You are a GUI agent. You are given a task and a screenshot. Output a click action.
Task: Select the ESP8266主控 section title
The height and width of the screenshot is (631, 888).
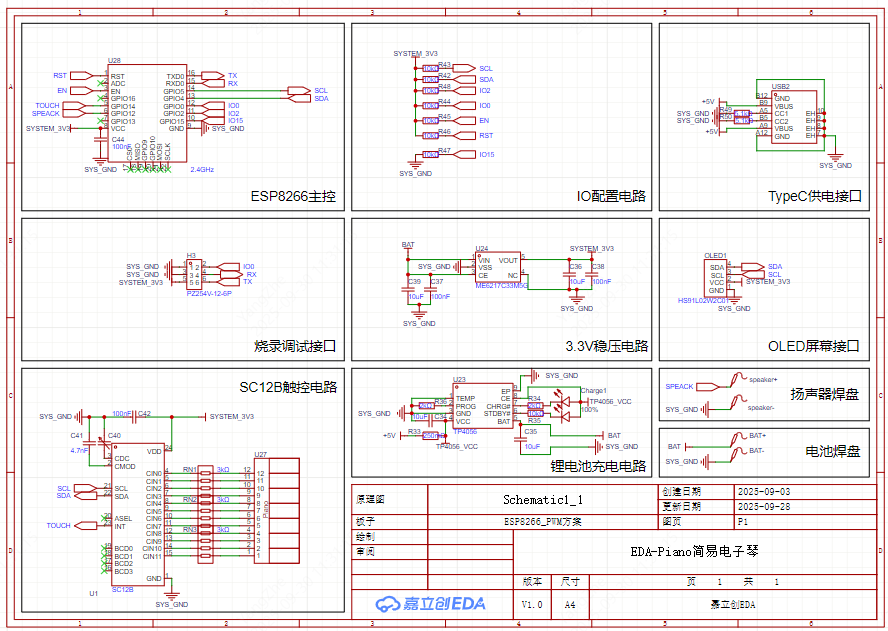coord(292,197)
